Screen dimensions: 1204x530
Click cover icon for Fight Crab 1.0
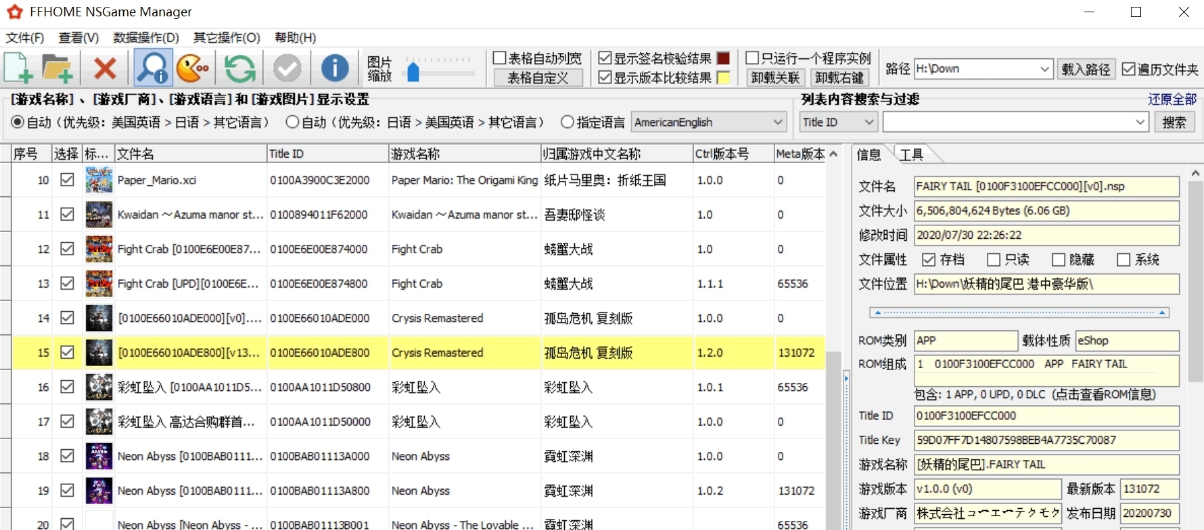click(x=99, y=249)
